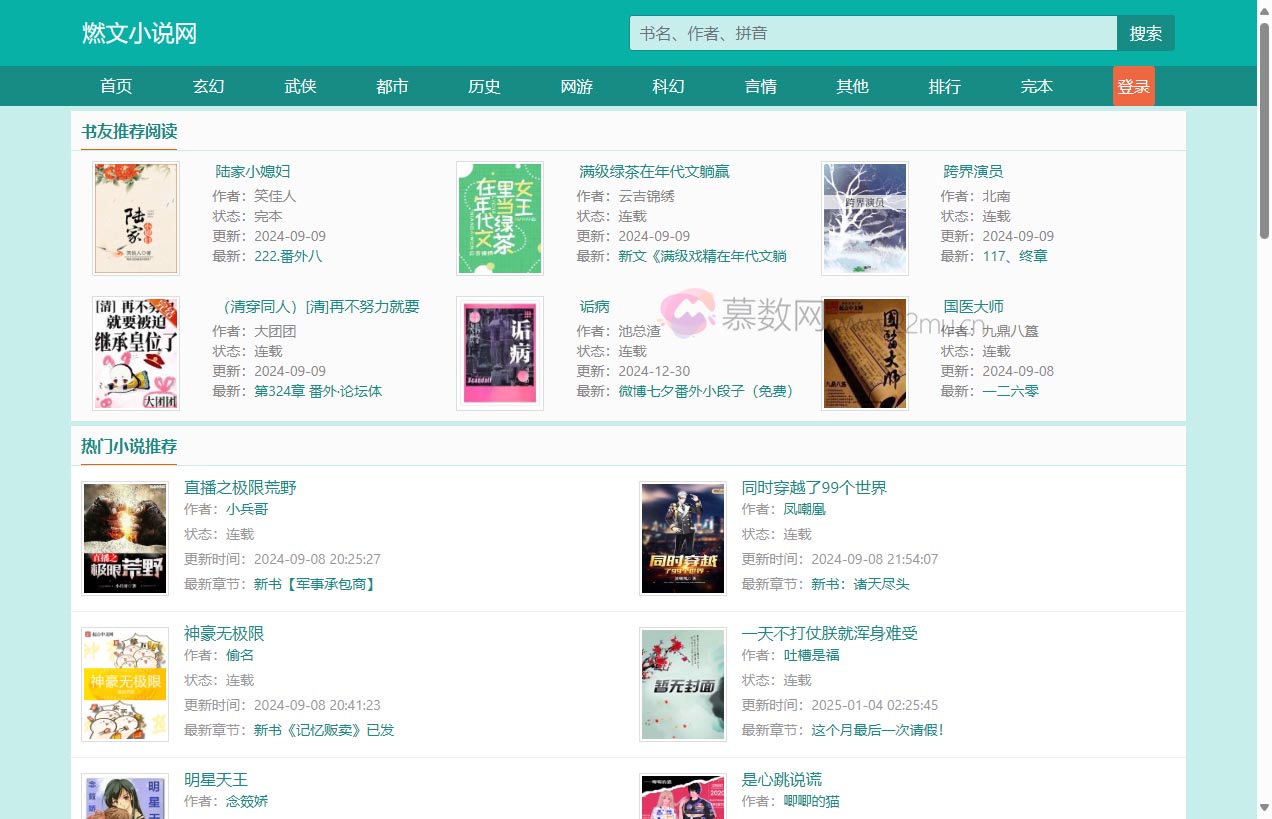Open latest chapter 新书《记忆贩卖》已发
The height and width of the screenshot is (819, 1272).
click(324, 730)
